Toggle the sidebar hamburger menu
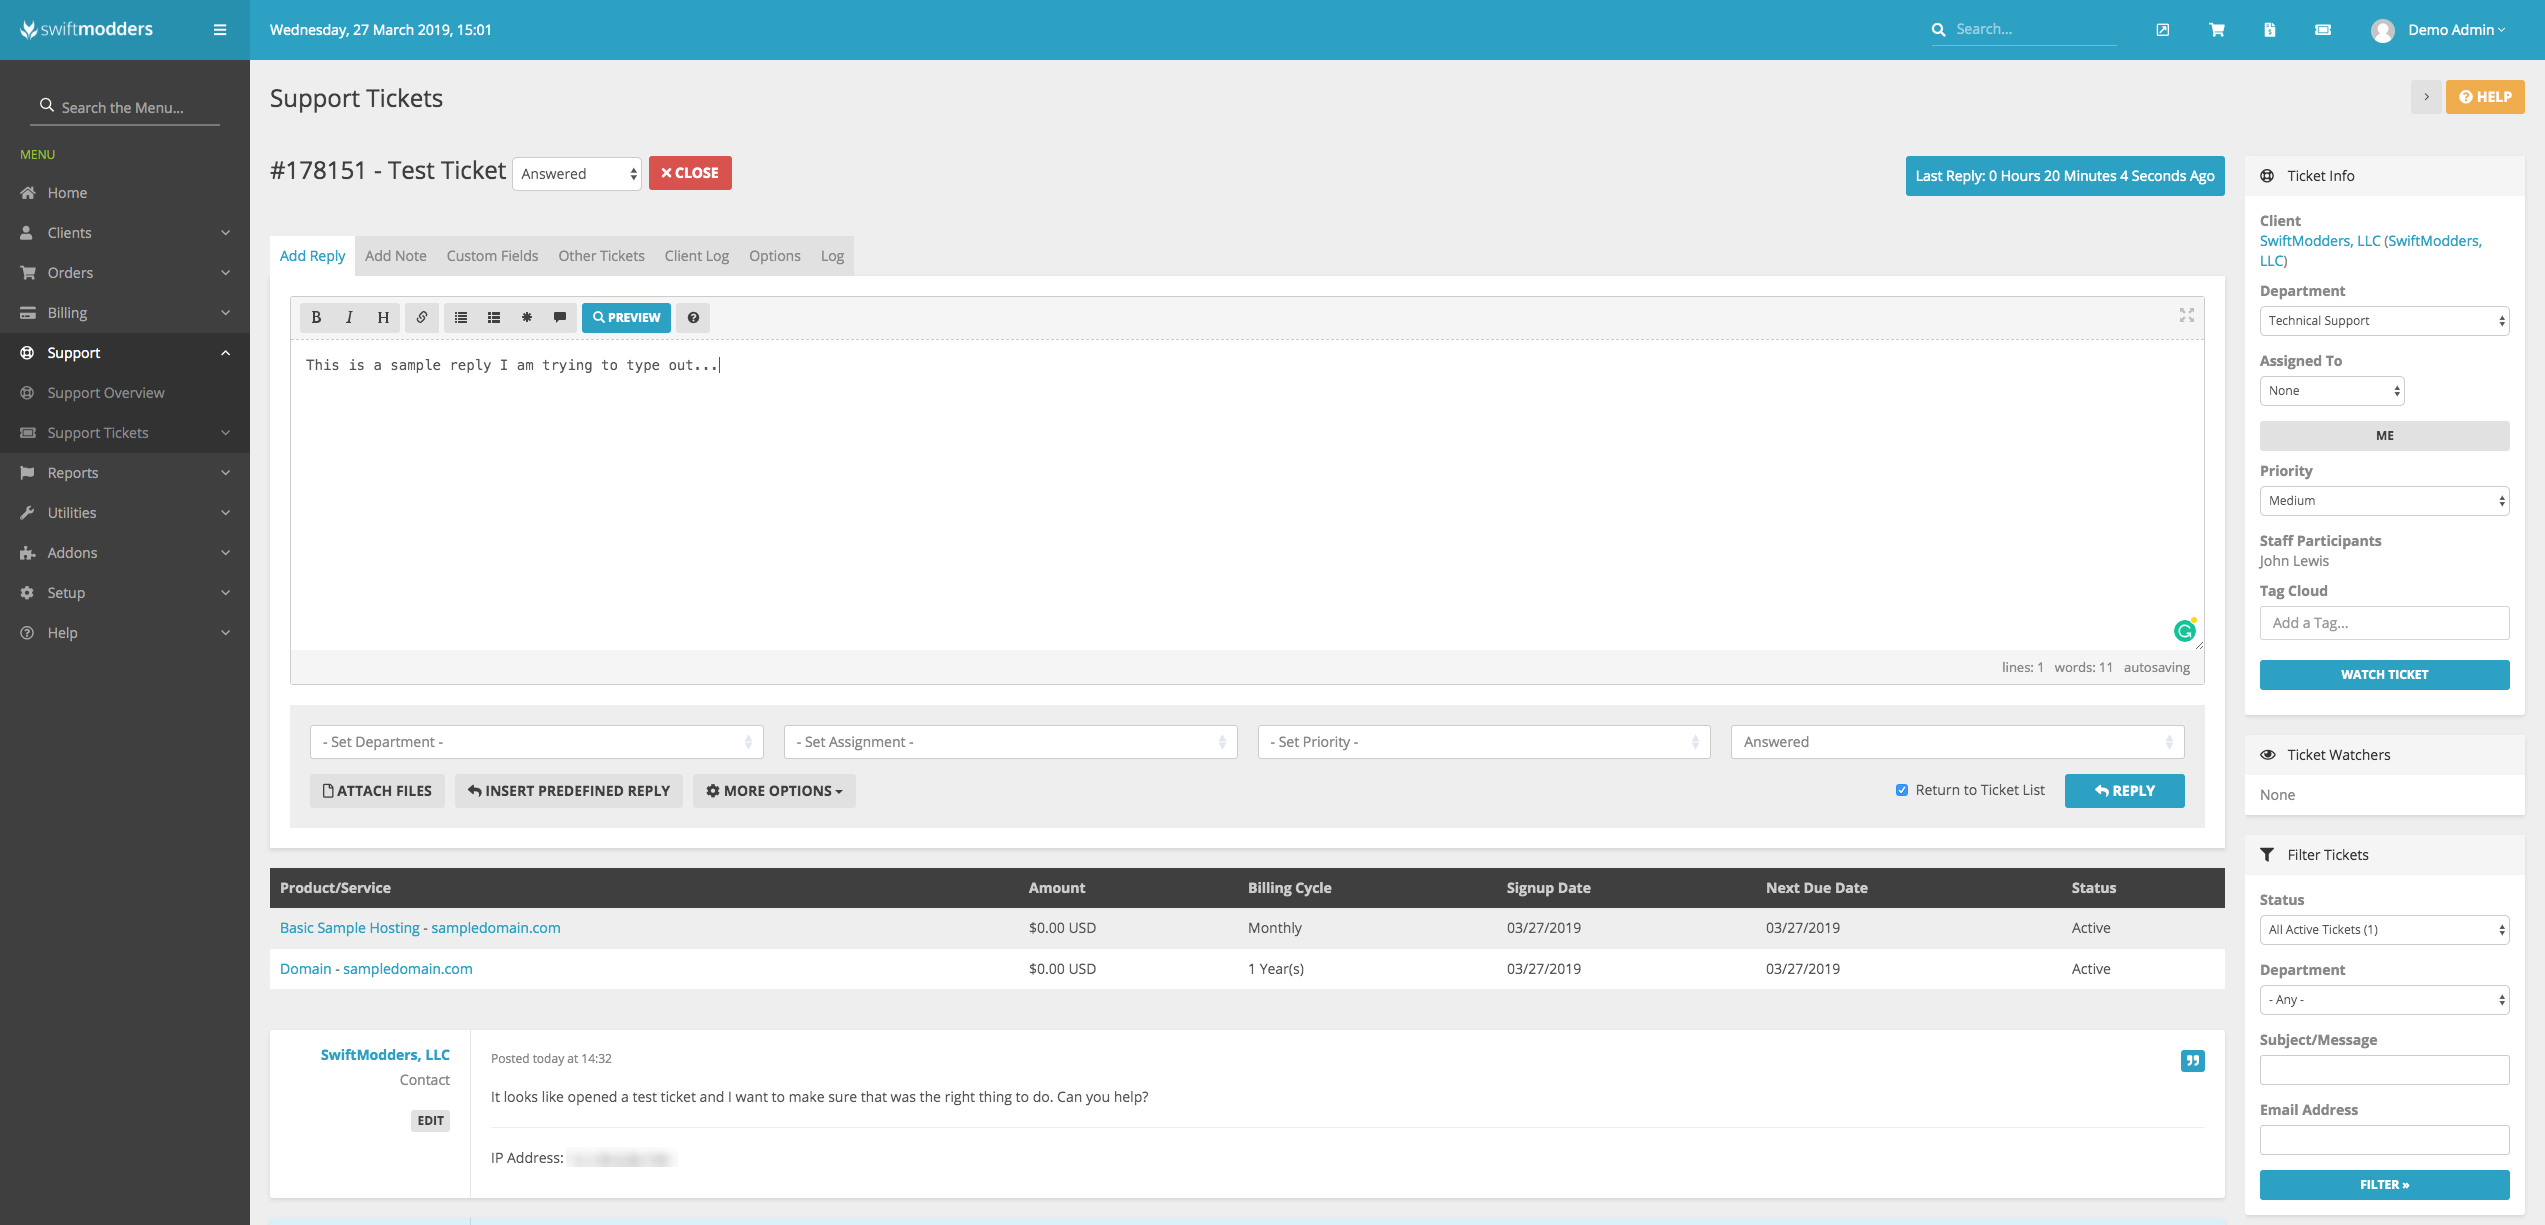 pos(220,30)
